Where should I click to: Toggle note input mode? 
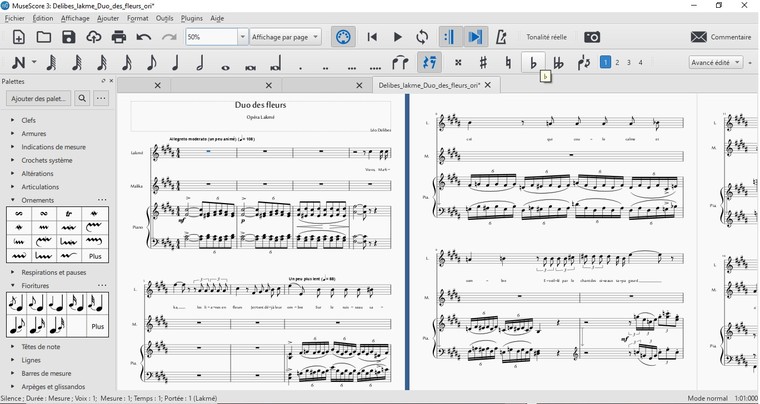tap(17, 62)
